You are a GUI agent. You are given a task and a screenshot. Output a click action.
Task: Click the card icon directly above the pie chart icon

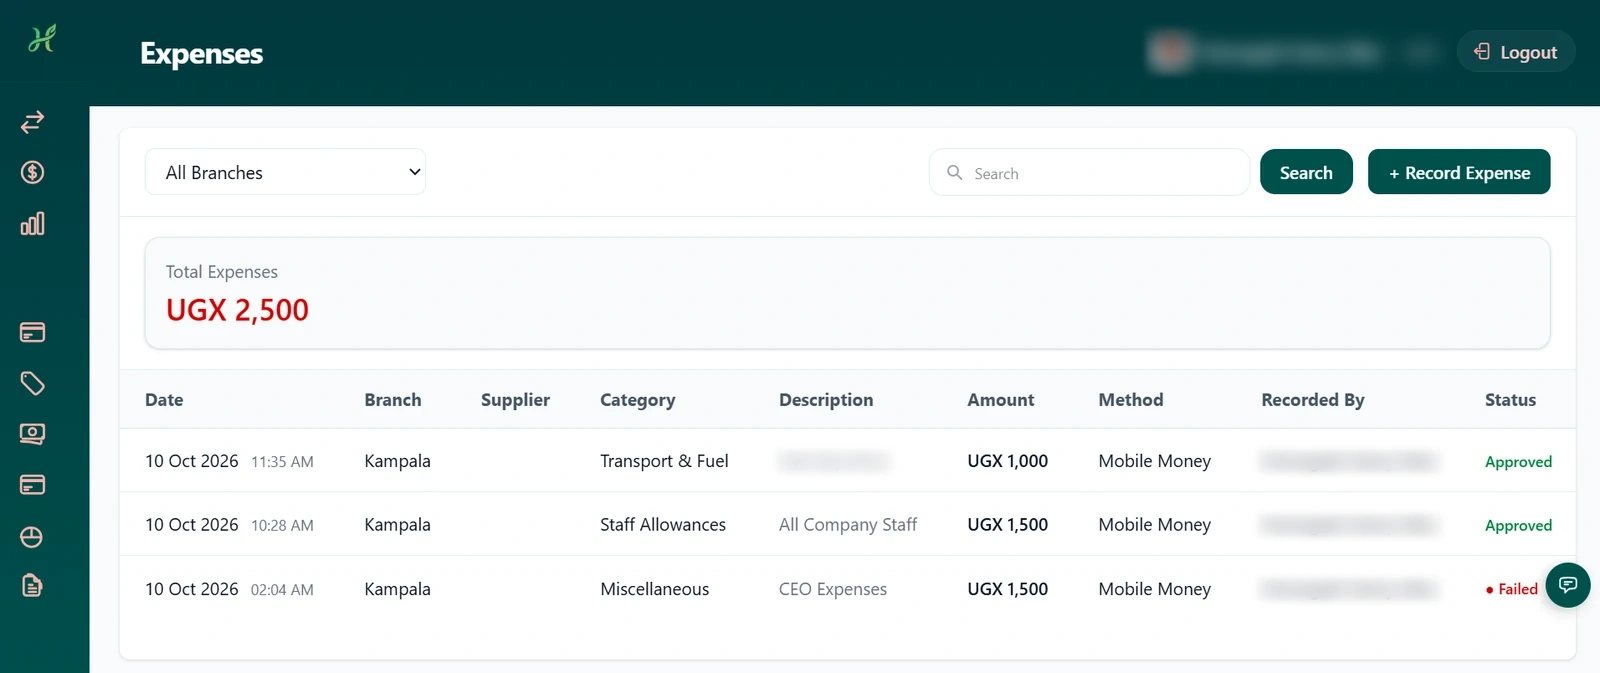[x=32, y=485]
